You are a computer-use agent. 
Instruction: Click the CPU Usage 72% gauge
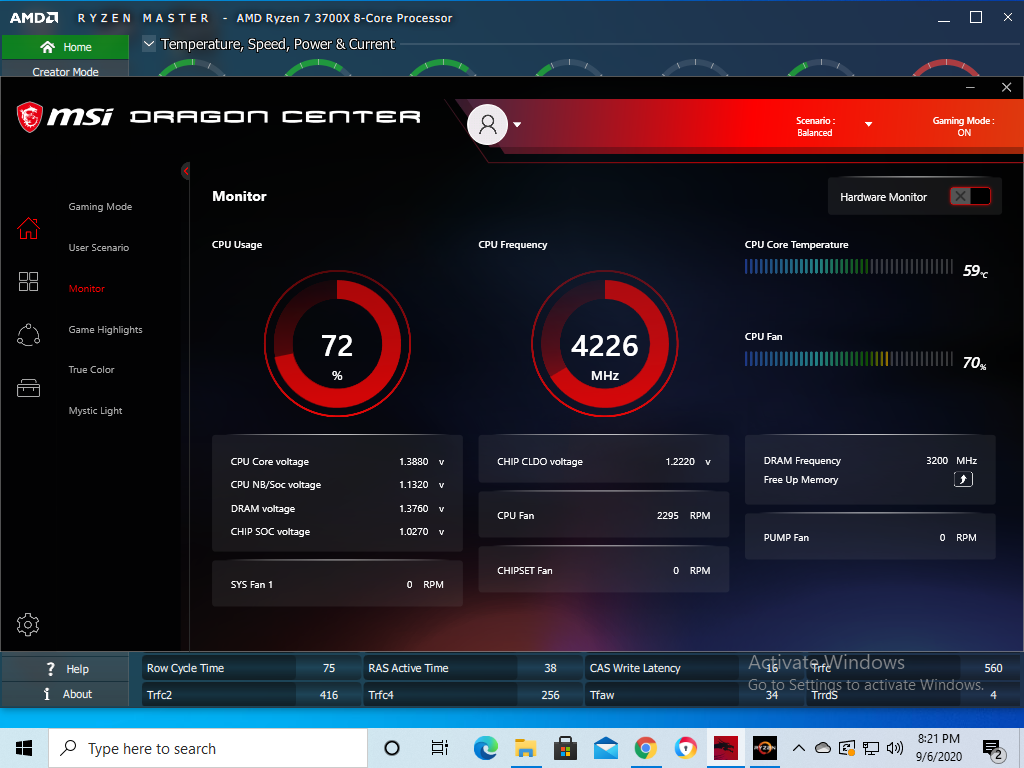pyautogui.click(x=337, y=344)
